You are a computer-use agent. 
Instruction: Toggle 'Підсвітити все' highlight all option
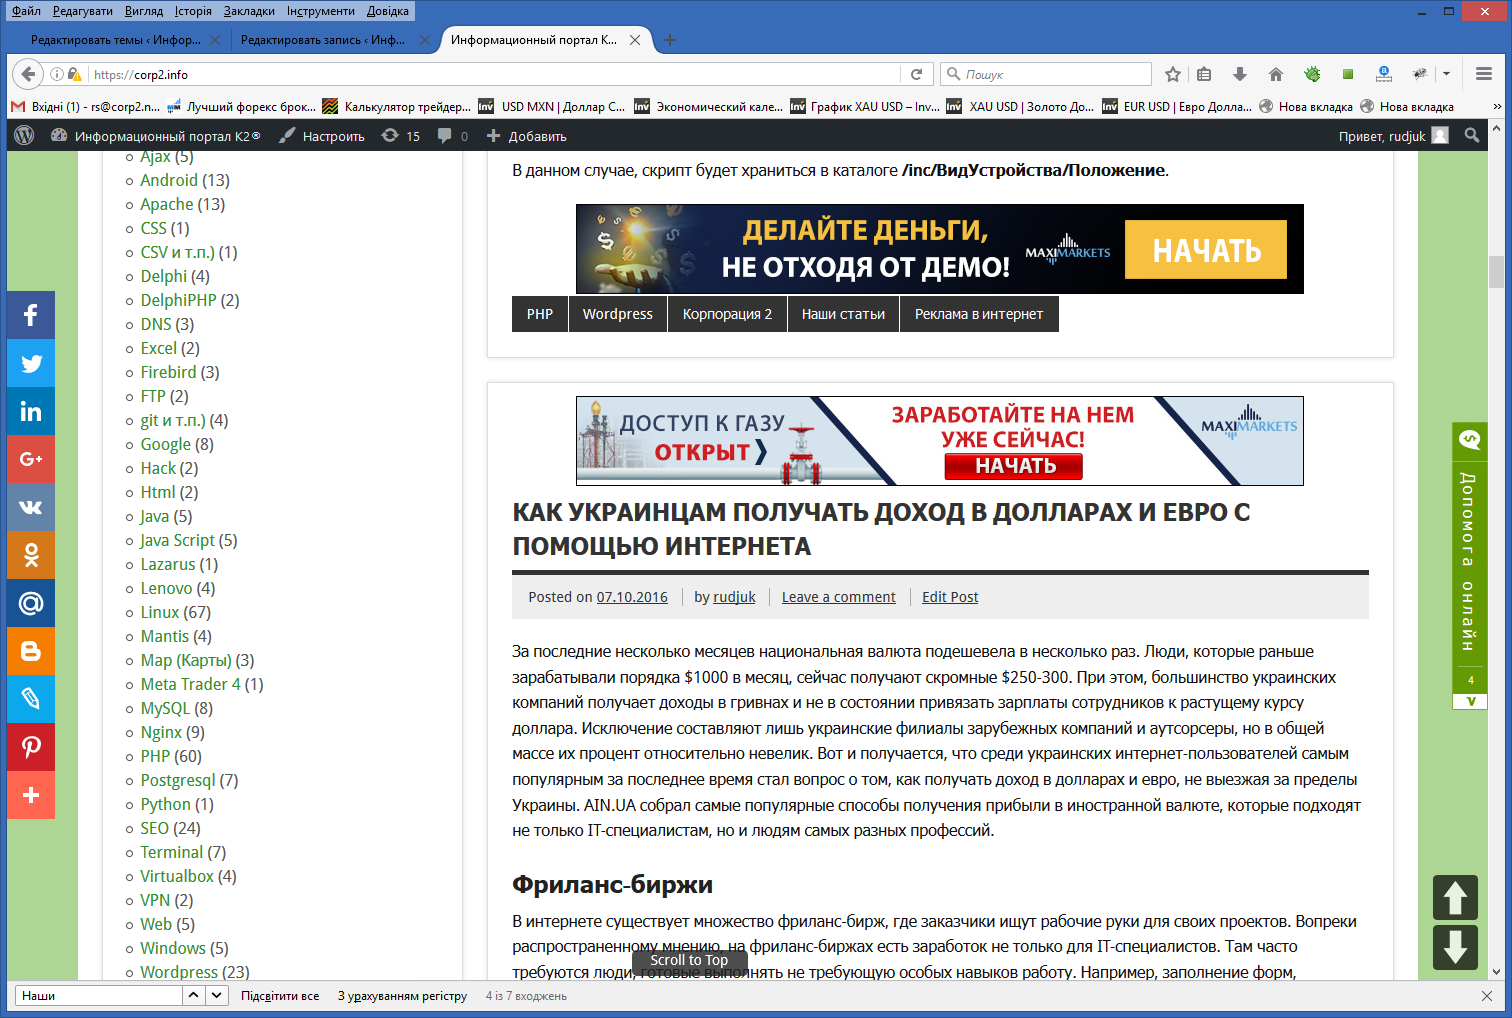click(280, 996)
